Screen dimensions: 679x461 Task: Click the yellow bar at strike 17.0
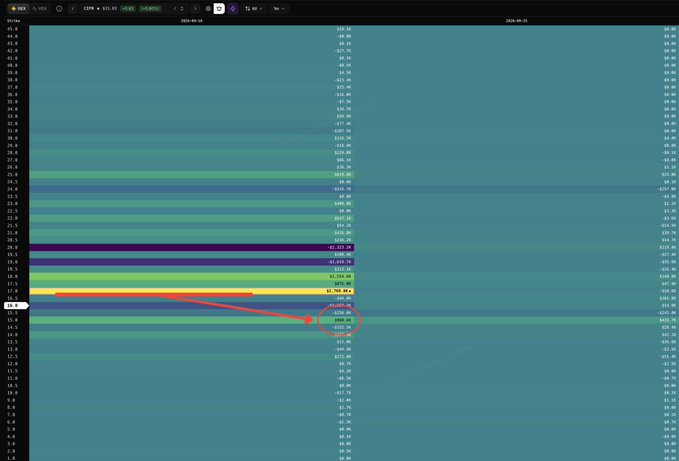pyautogui.click(x=191, y=291)
